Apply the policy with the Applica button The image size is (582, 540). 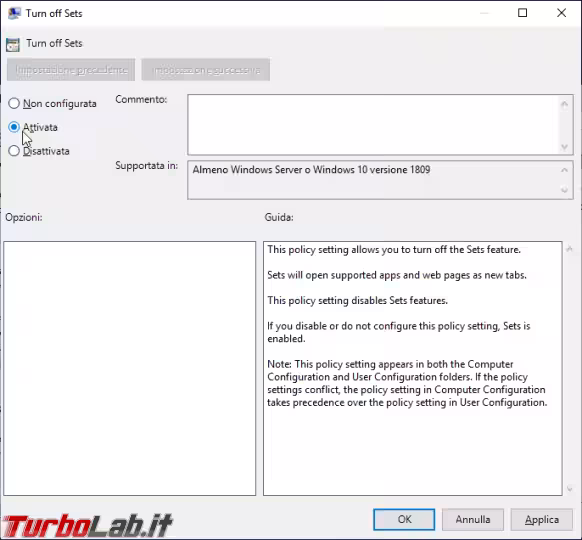pyautogui.click(x=542, y=519)
